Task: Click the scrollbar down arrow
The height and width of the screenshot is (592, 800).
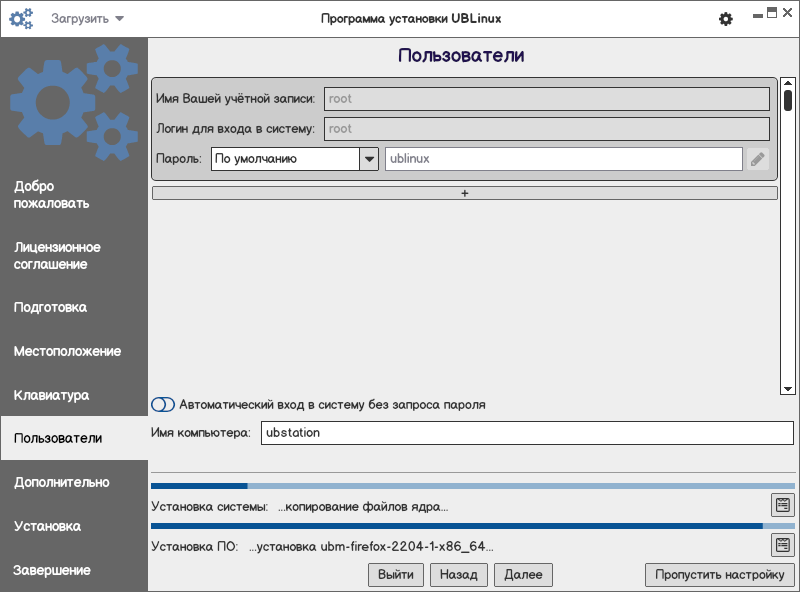Action: click(788, 389)
